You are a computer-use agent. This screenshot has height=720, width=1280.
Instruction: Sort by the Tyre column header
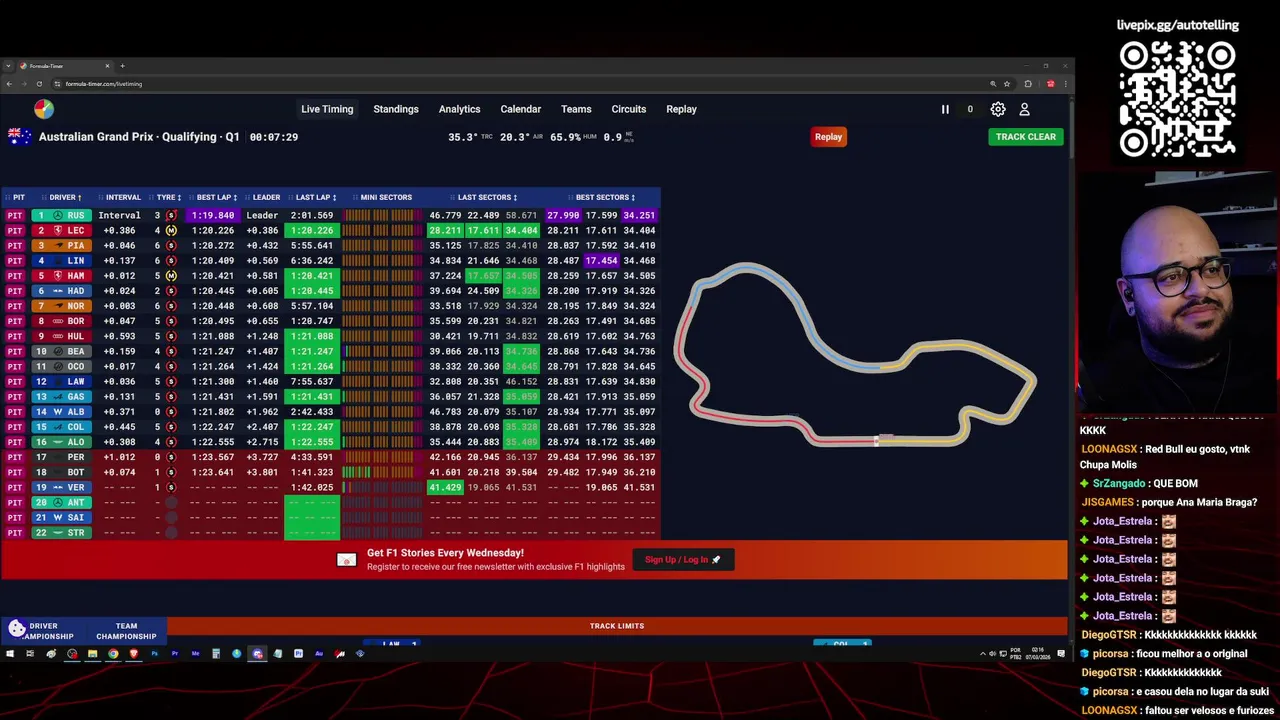pyautogui.click(x=168, y=197)
